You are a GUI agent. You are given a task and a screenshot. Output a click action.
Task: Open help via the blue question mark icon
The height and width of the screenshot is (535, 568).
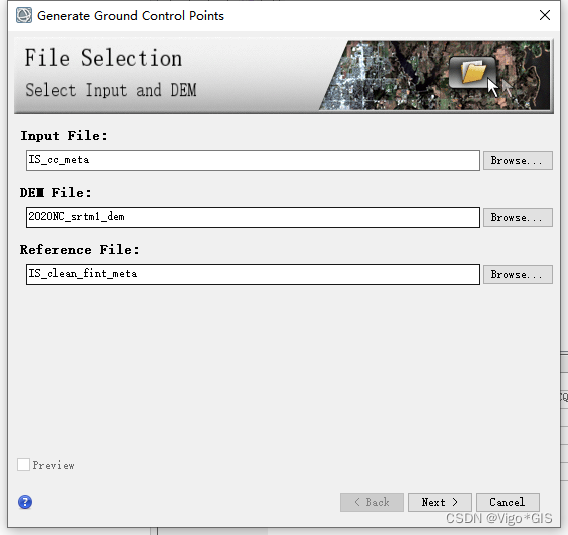click(x=25, y=502)
